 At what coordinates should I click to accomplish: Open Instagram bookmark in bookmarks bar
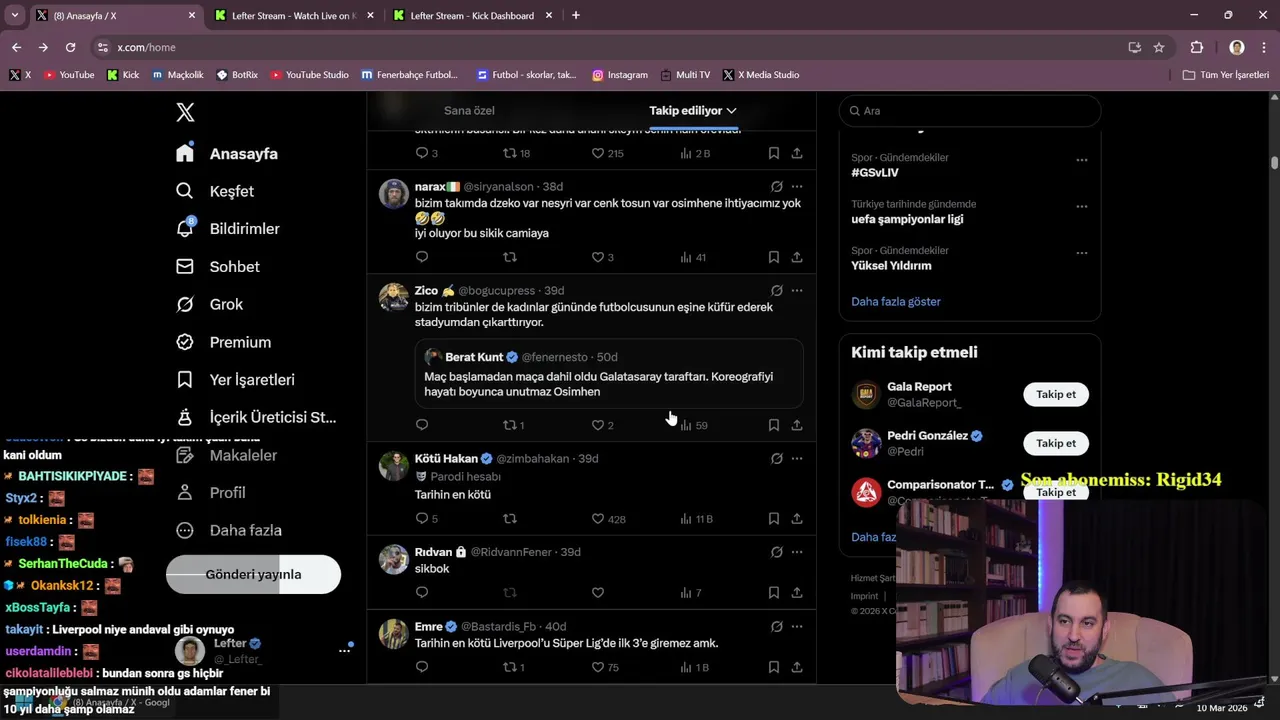point(620,75)
